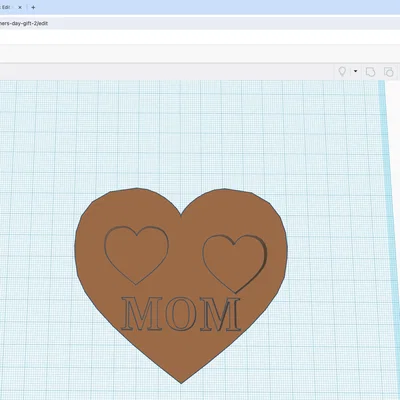Click the Show All lightbulb icon

click(342, 71)
